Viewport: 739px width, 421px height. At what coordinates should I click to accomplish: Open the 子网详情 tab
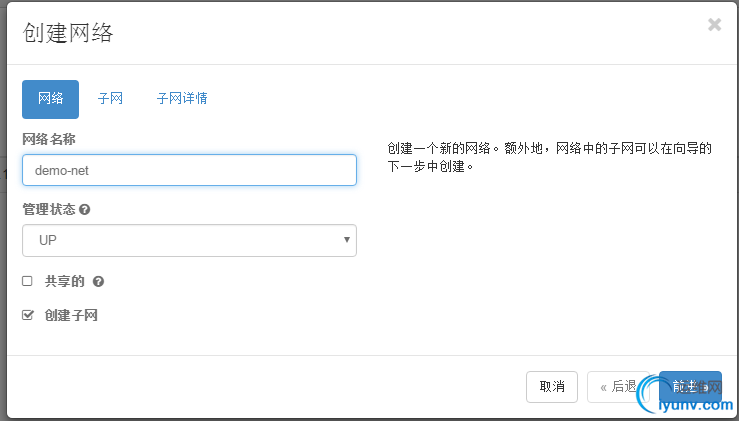pos(182,99)
